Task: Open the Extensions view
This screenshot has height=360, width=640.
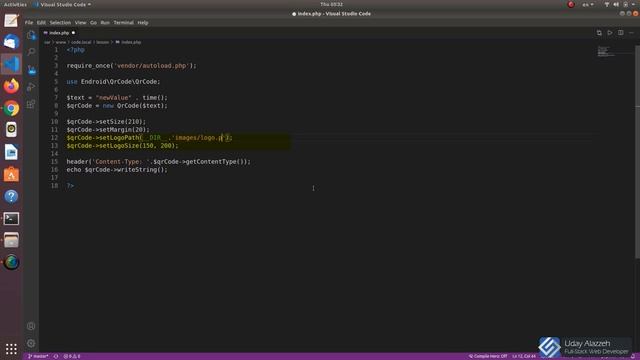Action: tap(31, 104)
